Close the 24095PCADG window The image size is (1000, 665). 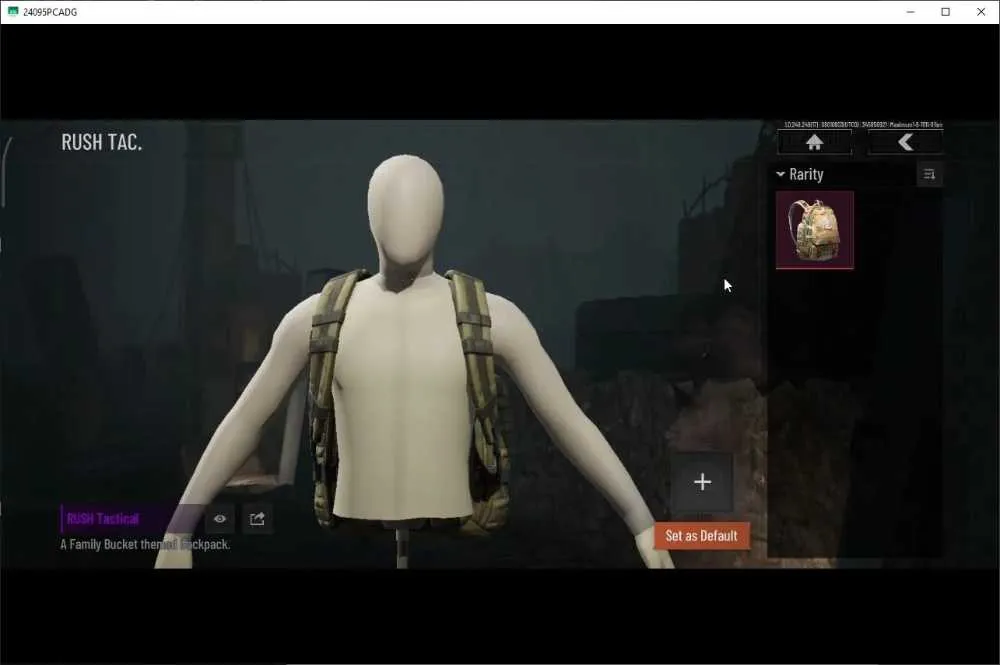982,12
